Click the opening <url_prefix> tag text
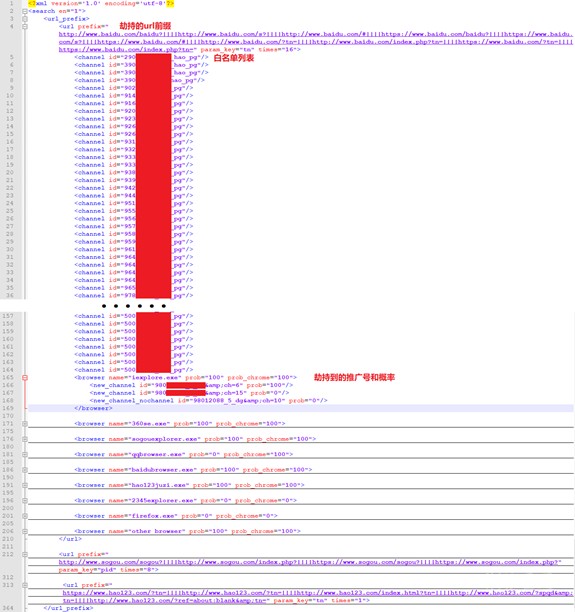575x612 pixels. [66, 19]
